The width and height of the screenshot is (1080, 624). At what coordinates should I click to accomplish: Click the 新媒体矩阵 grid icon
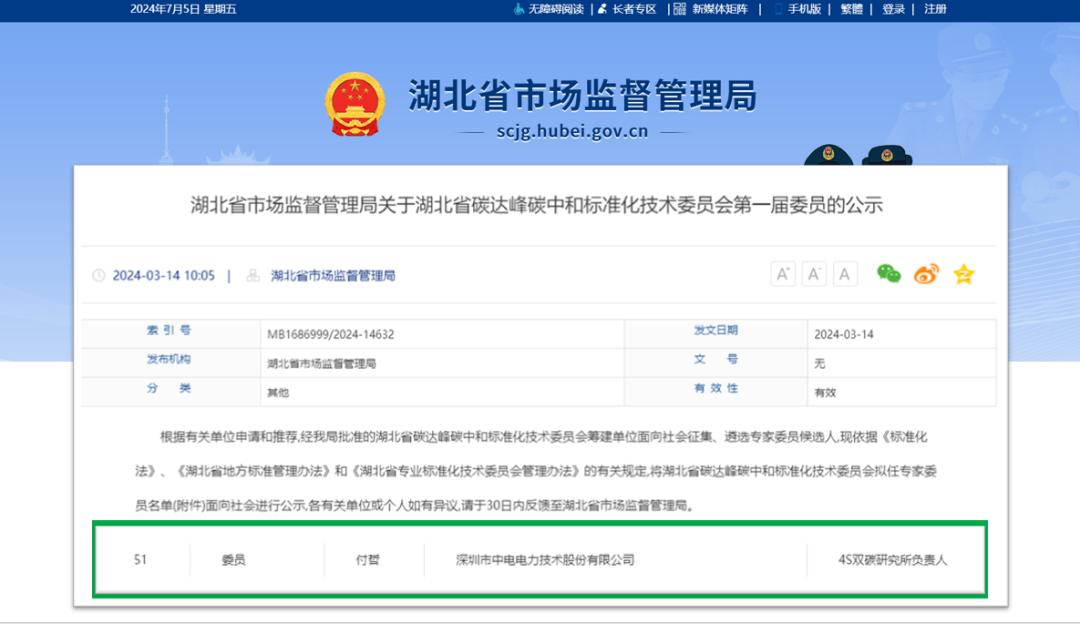pyautogui.click(x=680, y=9)
